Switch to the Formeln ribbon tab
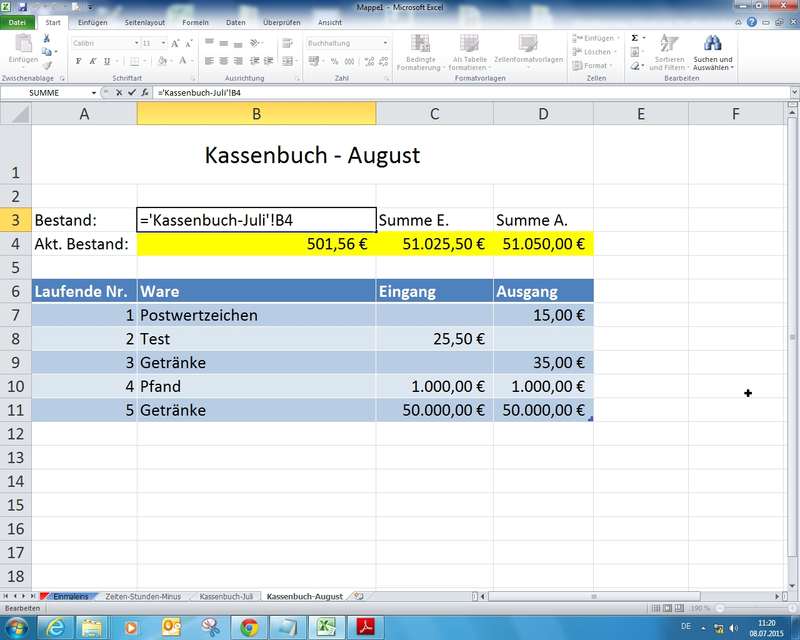Image resolution: width=800 pixels, height=640 pixels. click(195, 22)
